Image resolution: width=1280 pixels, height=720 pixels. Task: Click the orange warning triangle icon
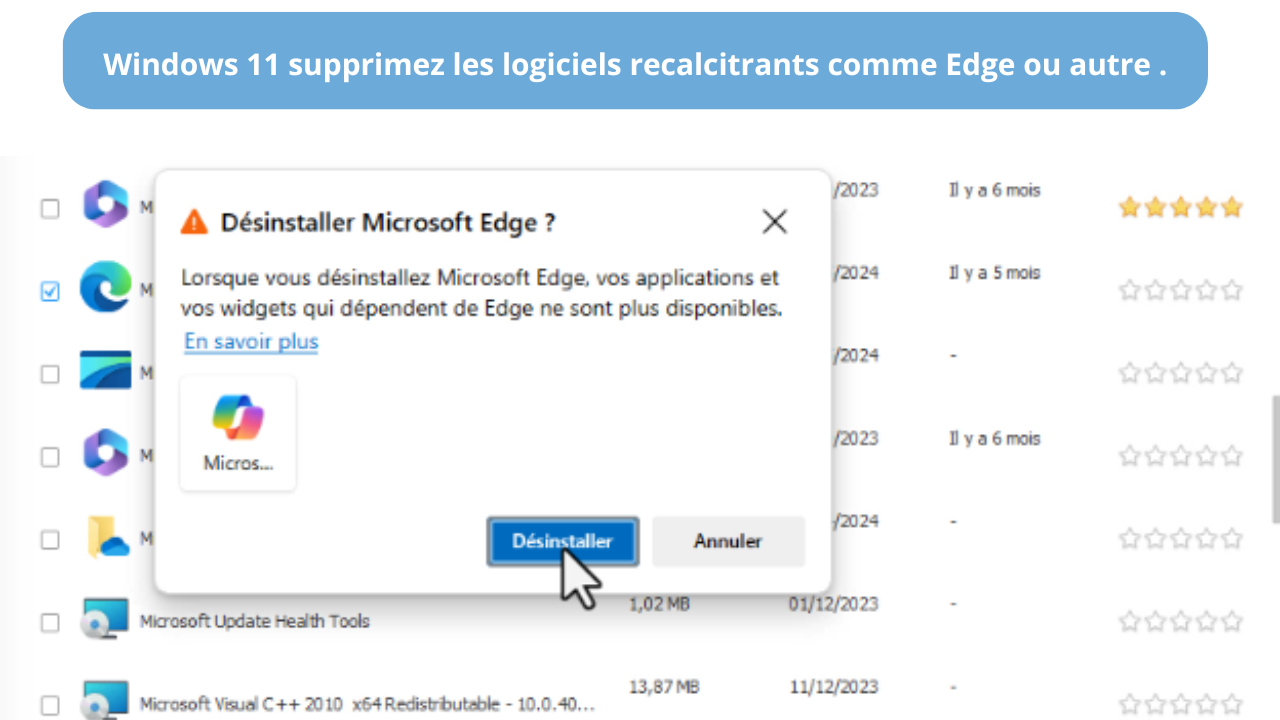194,222
